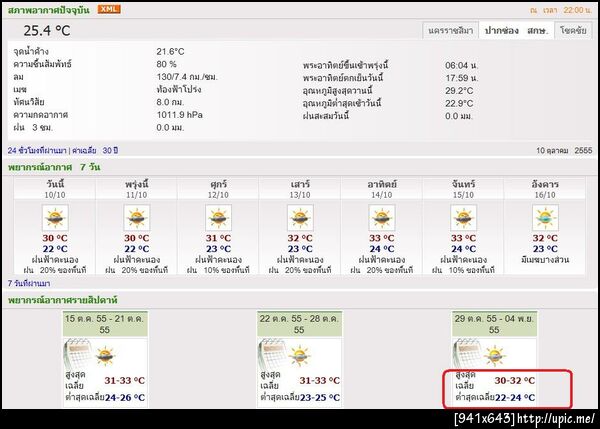Switch to the นครราชสีมา station tab
Viewport: 600px width, 429px height.
point(450,30)
